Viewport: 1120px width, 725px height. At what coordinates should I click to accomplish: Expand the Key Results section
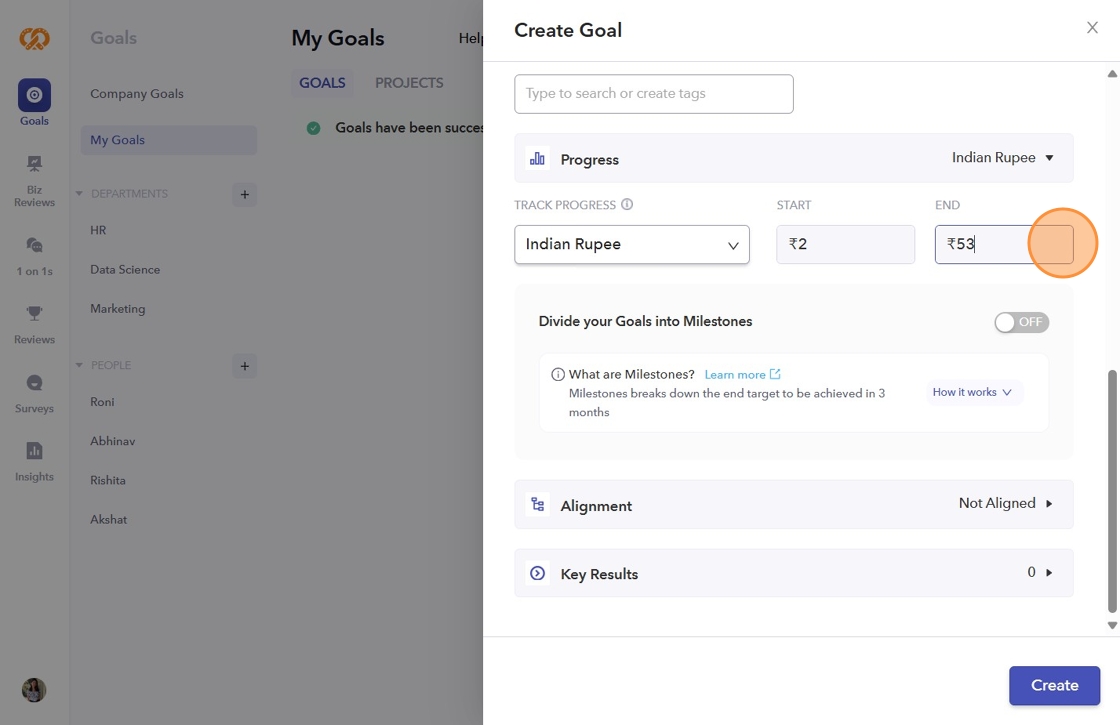793,573
